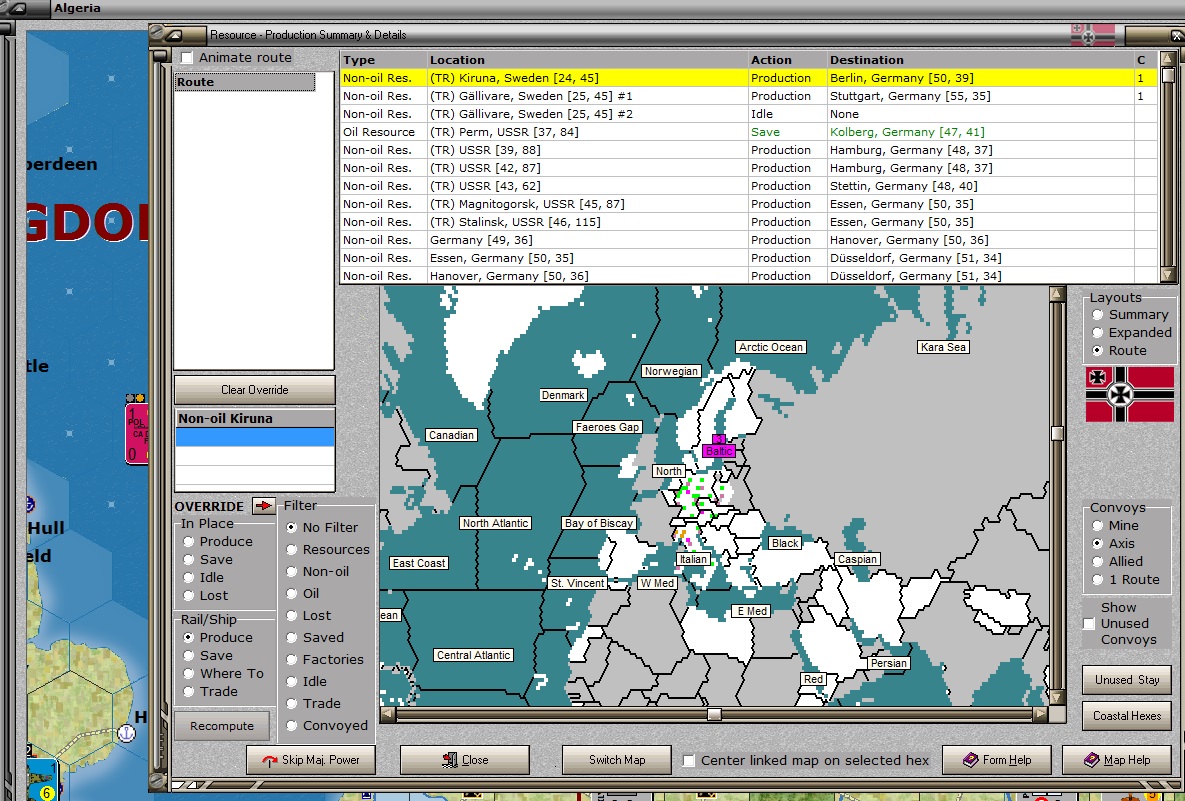1185x801 pixels.
Task: Switch layout to Expanded
Action: [x=1097, y=333]
